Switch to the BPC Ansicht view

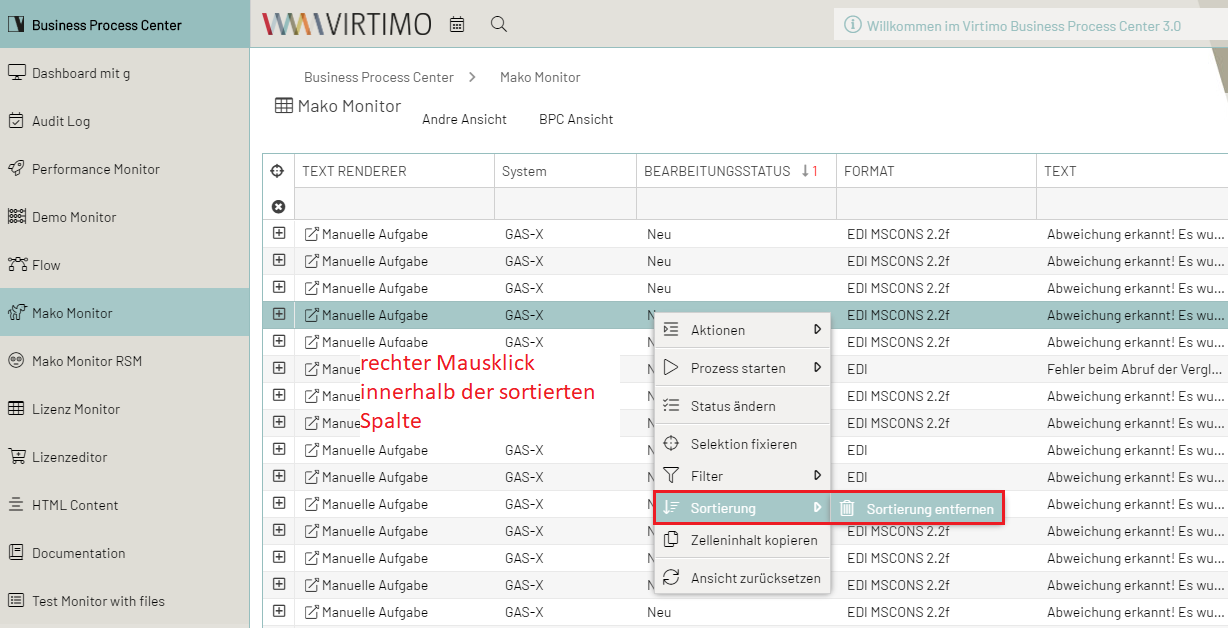[x=576, y=118]
